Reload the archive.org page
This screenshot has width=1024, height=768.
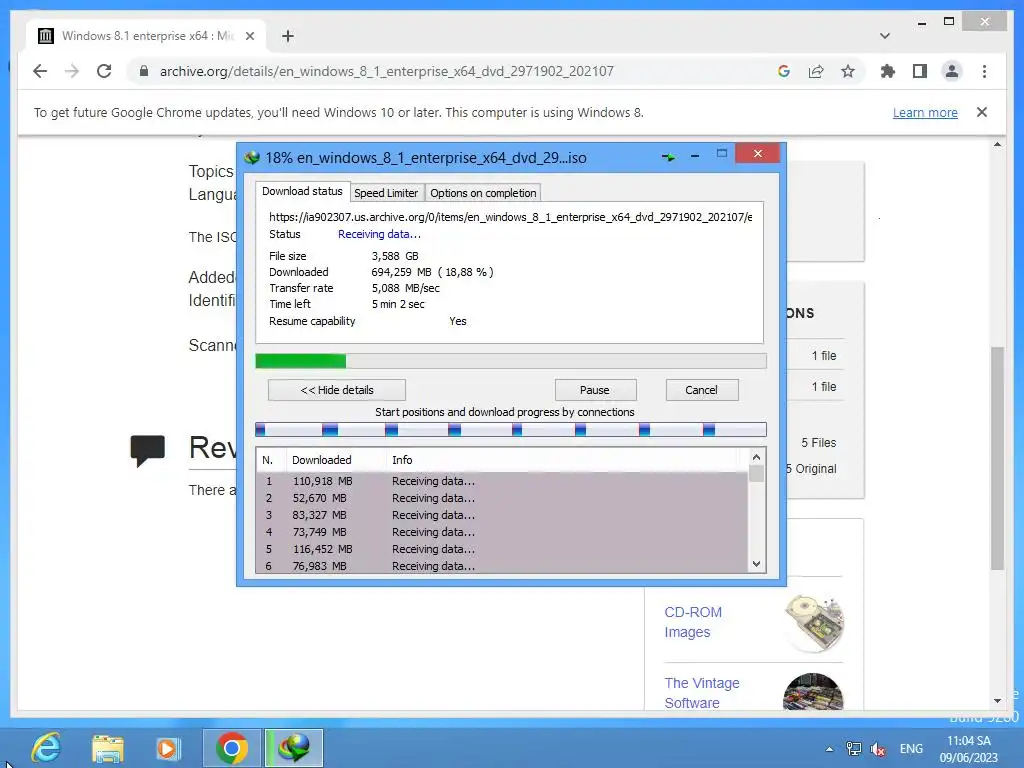(104, 71)
